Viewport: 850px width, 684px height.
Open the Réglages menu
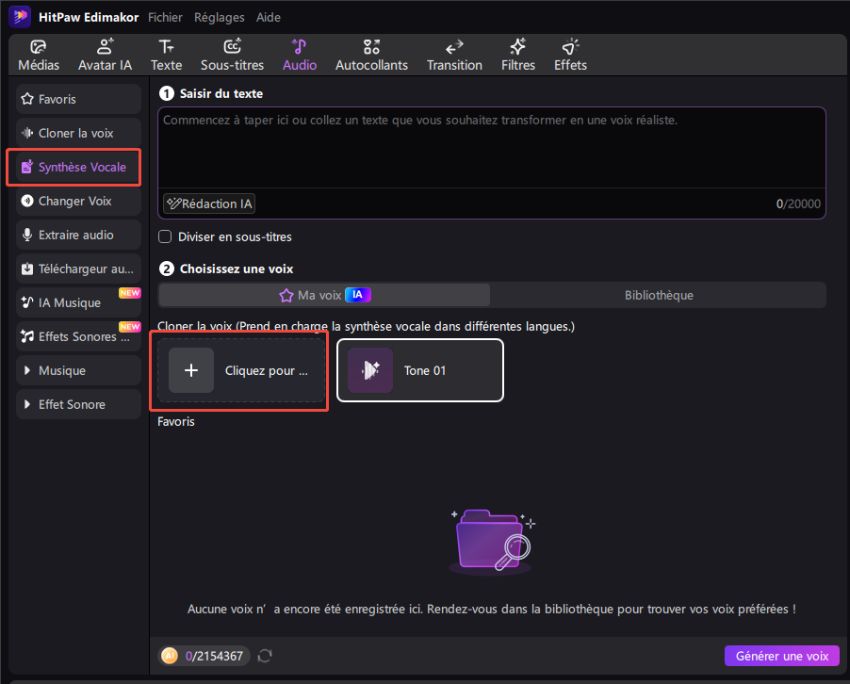(x=218, y=17)
